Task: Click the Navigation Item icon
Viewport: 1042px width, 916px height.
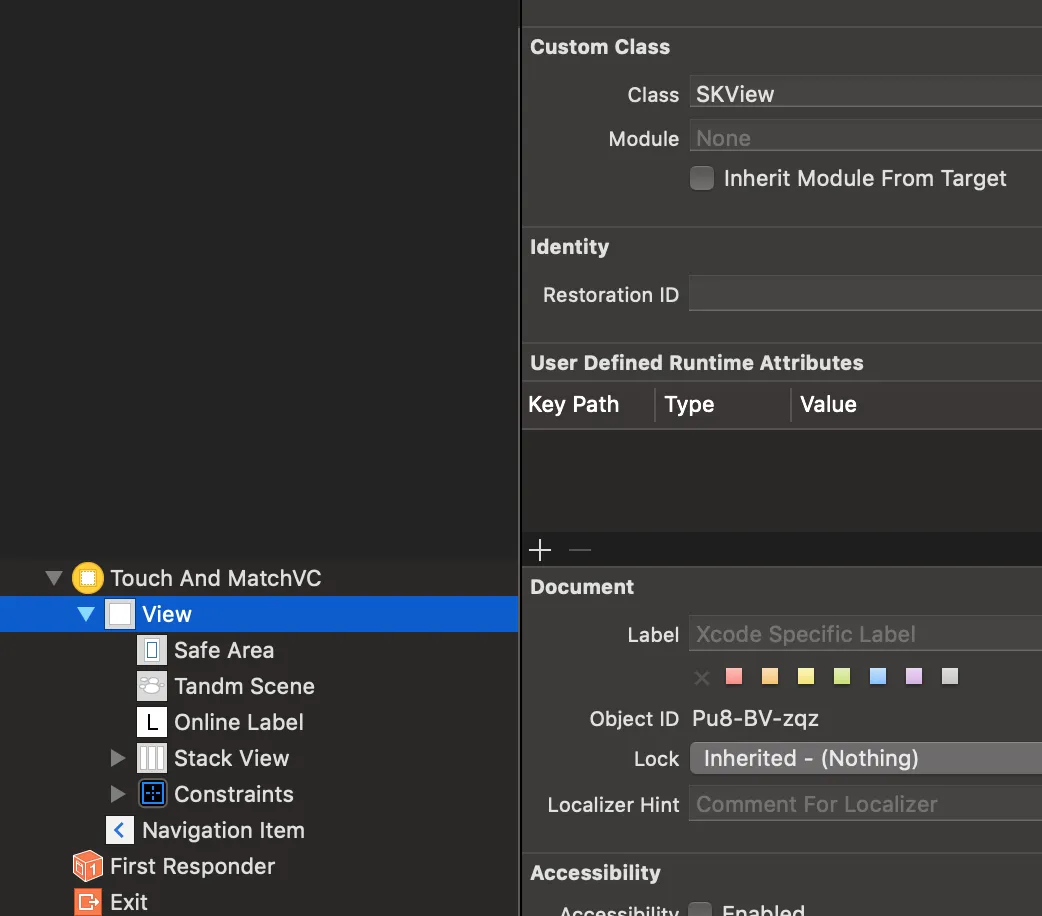Action: pos(120,830)
